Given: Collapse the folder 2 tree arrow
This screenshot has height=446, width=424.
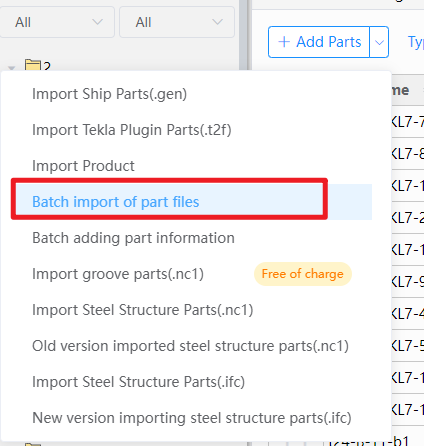Looking at the screenshot, I should pos(12,68).
